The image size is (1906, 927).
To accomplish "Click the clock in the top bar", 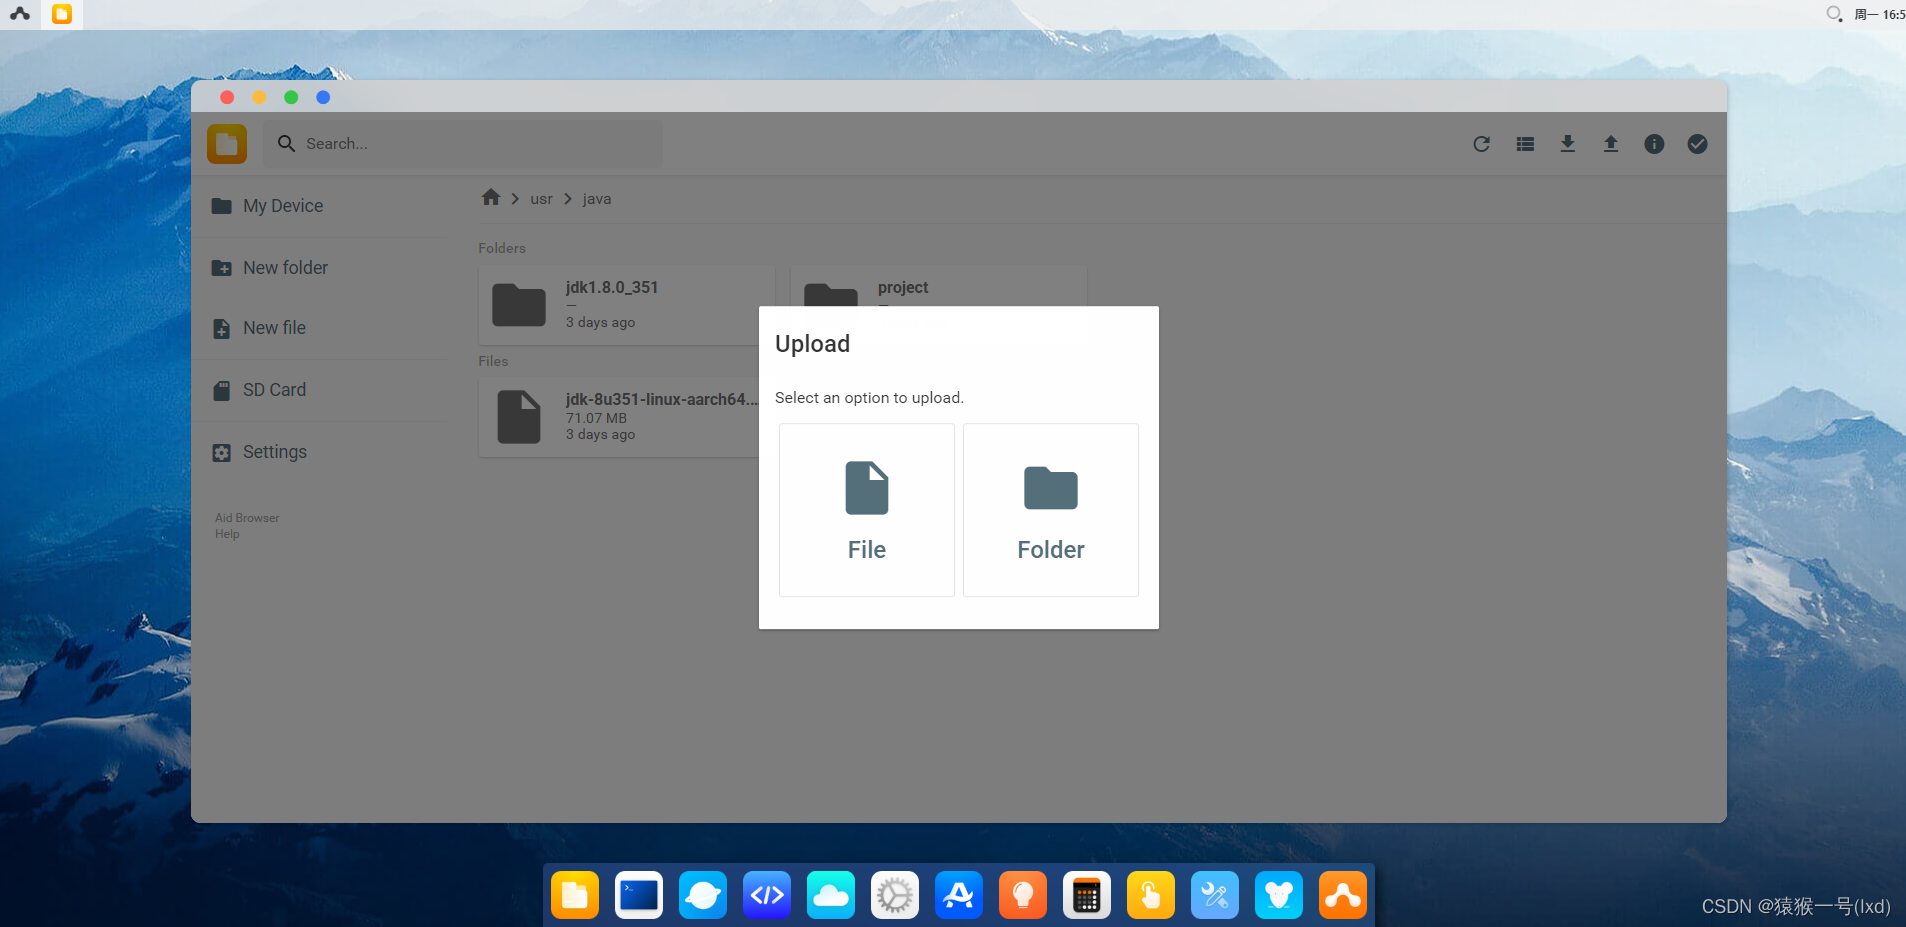I will pyautogui.click(x=1880, y=14).
